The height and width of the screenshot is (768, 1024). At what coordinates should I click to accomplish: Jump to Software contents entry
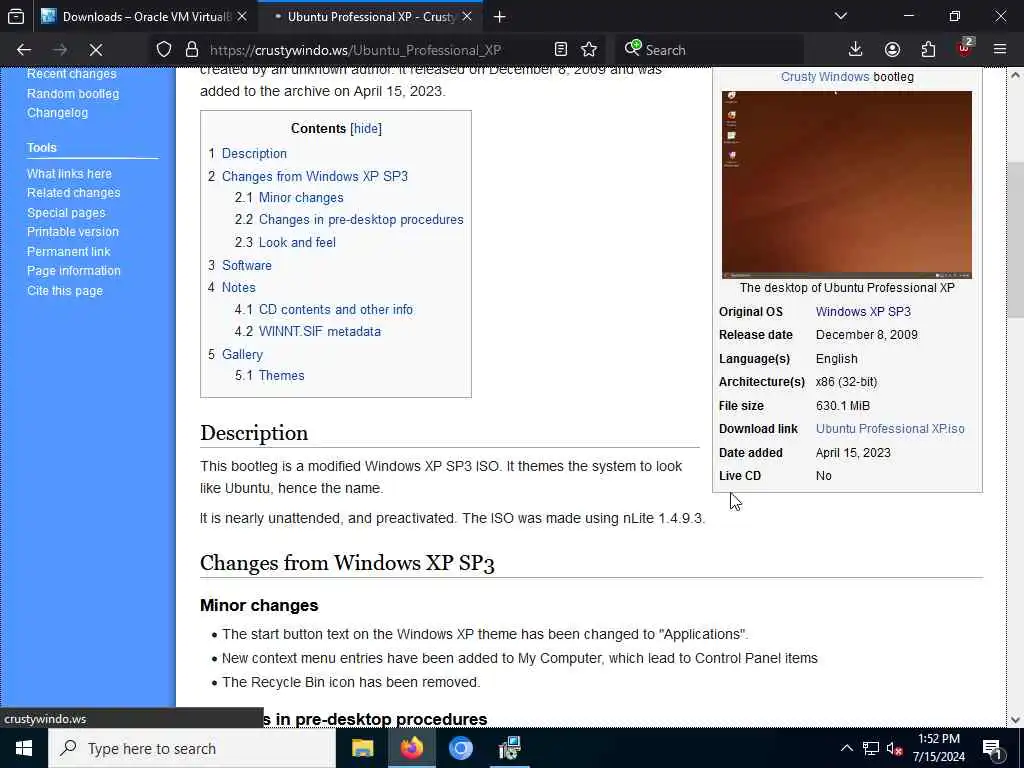pos(247,265)
